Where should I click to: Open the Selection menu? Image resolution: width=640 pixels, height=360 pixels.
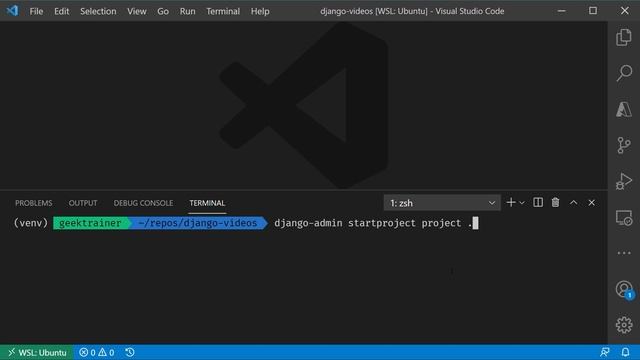98,11
